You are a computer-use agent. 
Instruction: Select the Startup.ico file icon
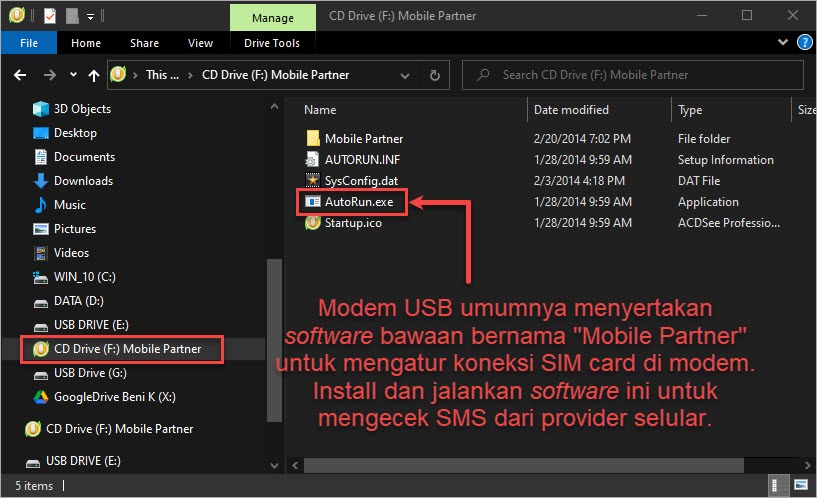tap(312, 222)
